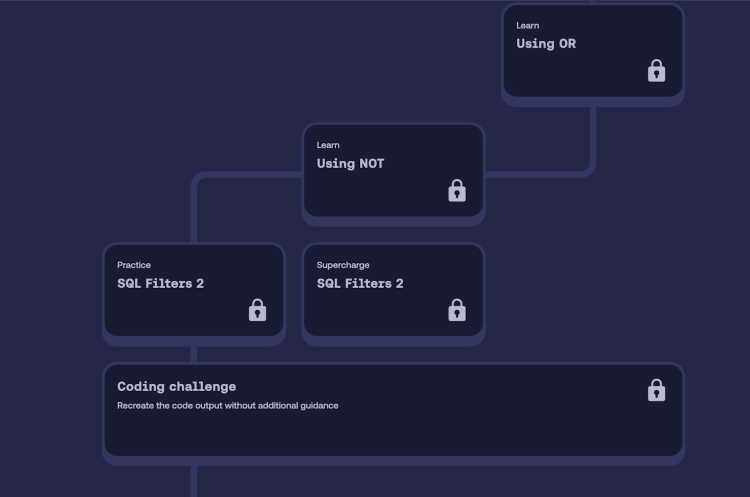Open the Supercharge SQL Filters 2 title

point(360,283)
